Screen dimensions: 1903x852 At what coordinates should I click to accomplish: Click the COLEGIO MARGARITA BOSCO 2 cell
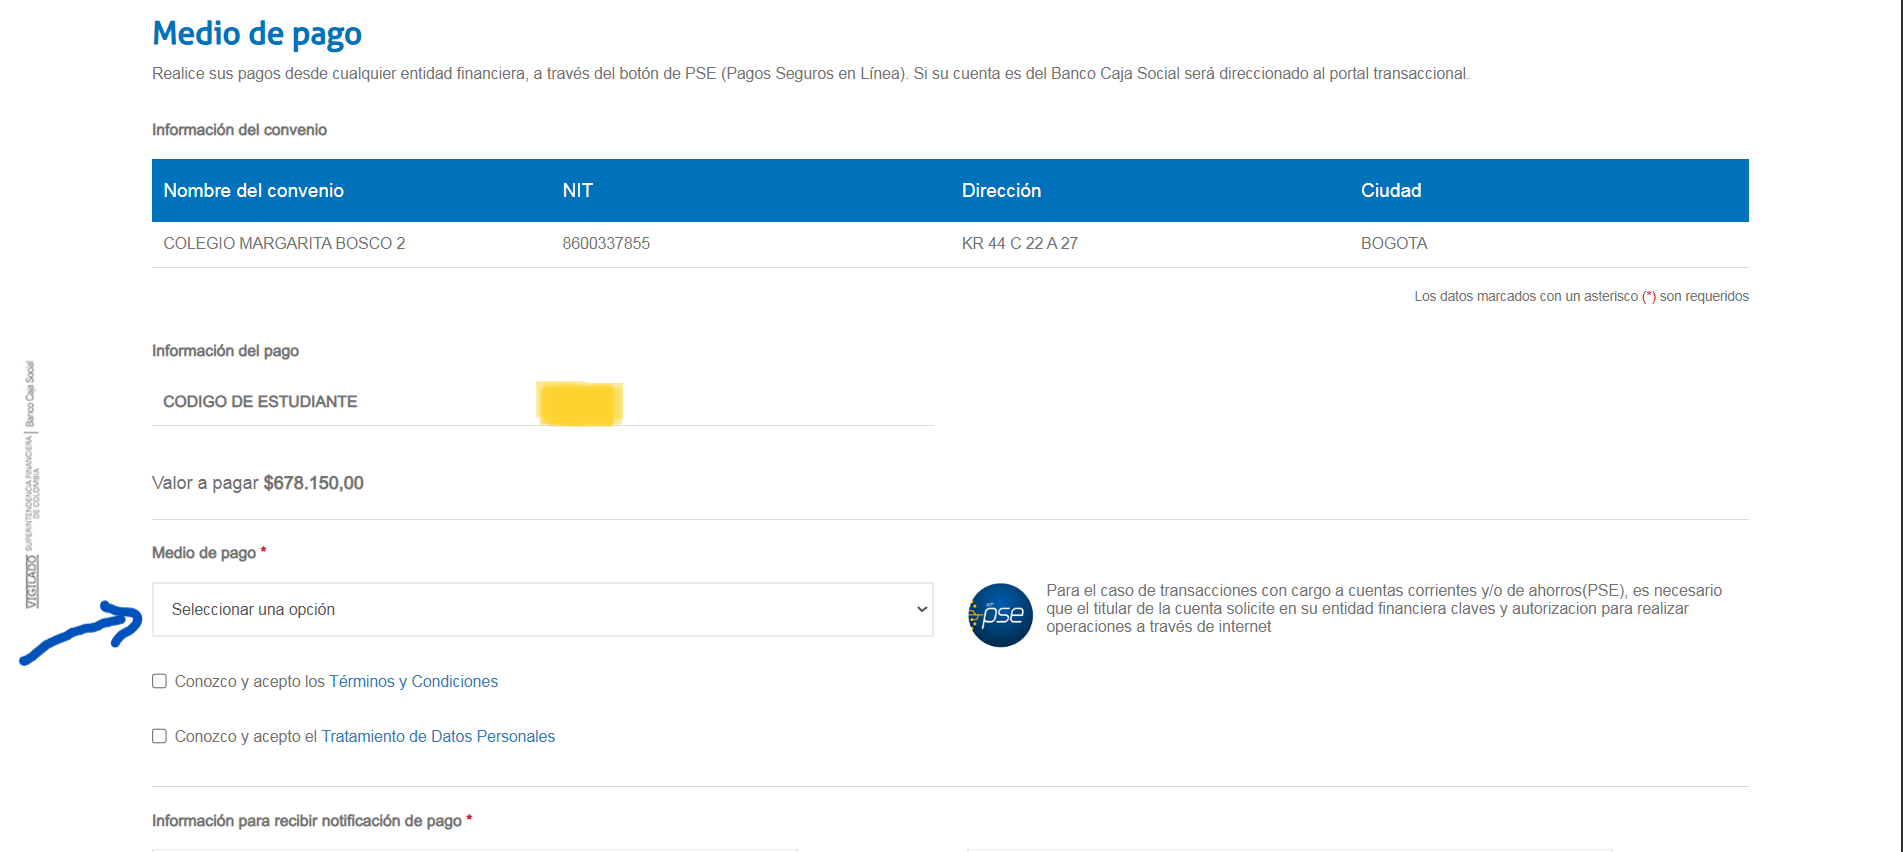(x=284, y=243)
